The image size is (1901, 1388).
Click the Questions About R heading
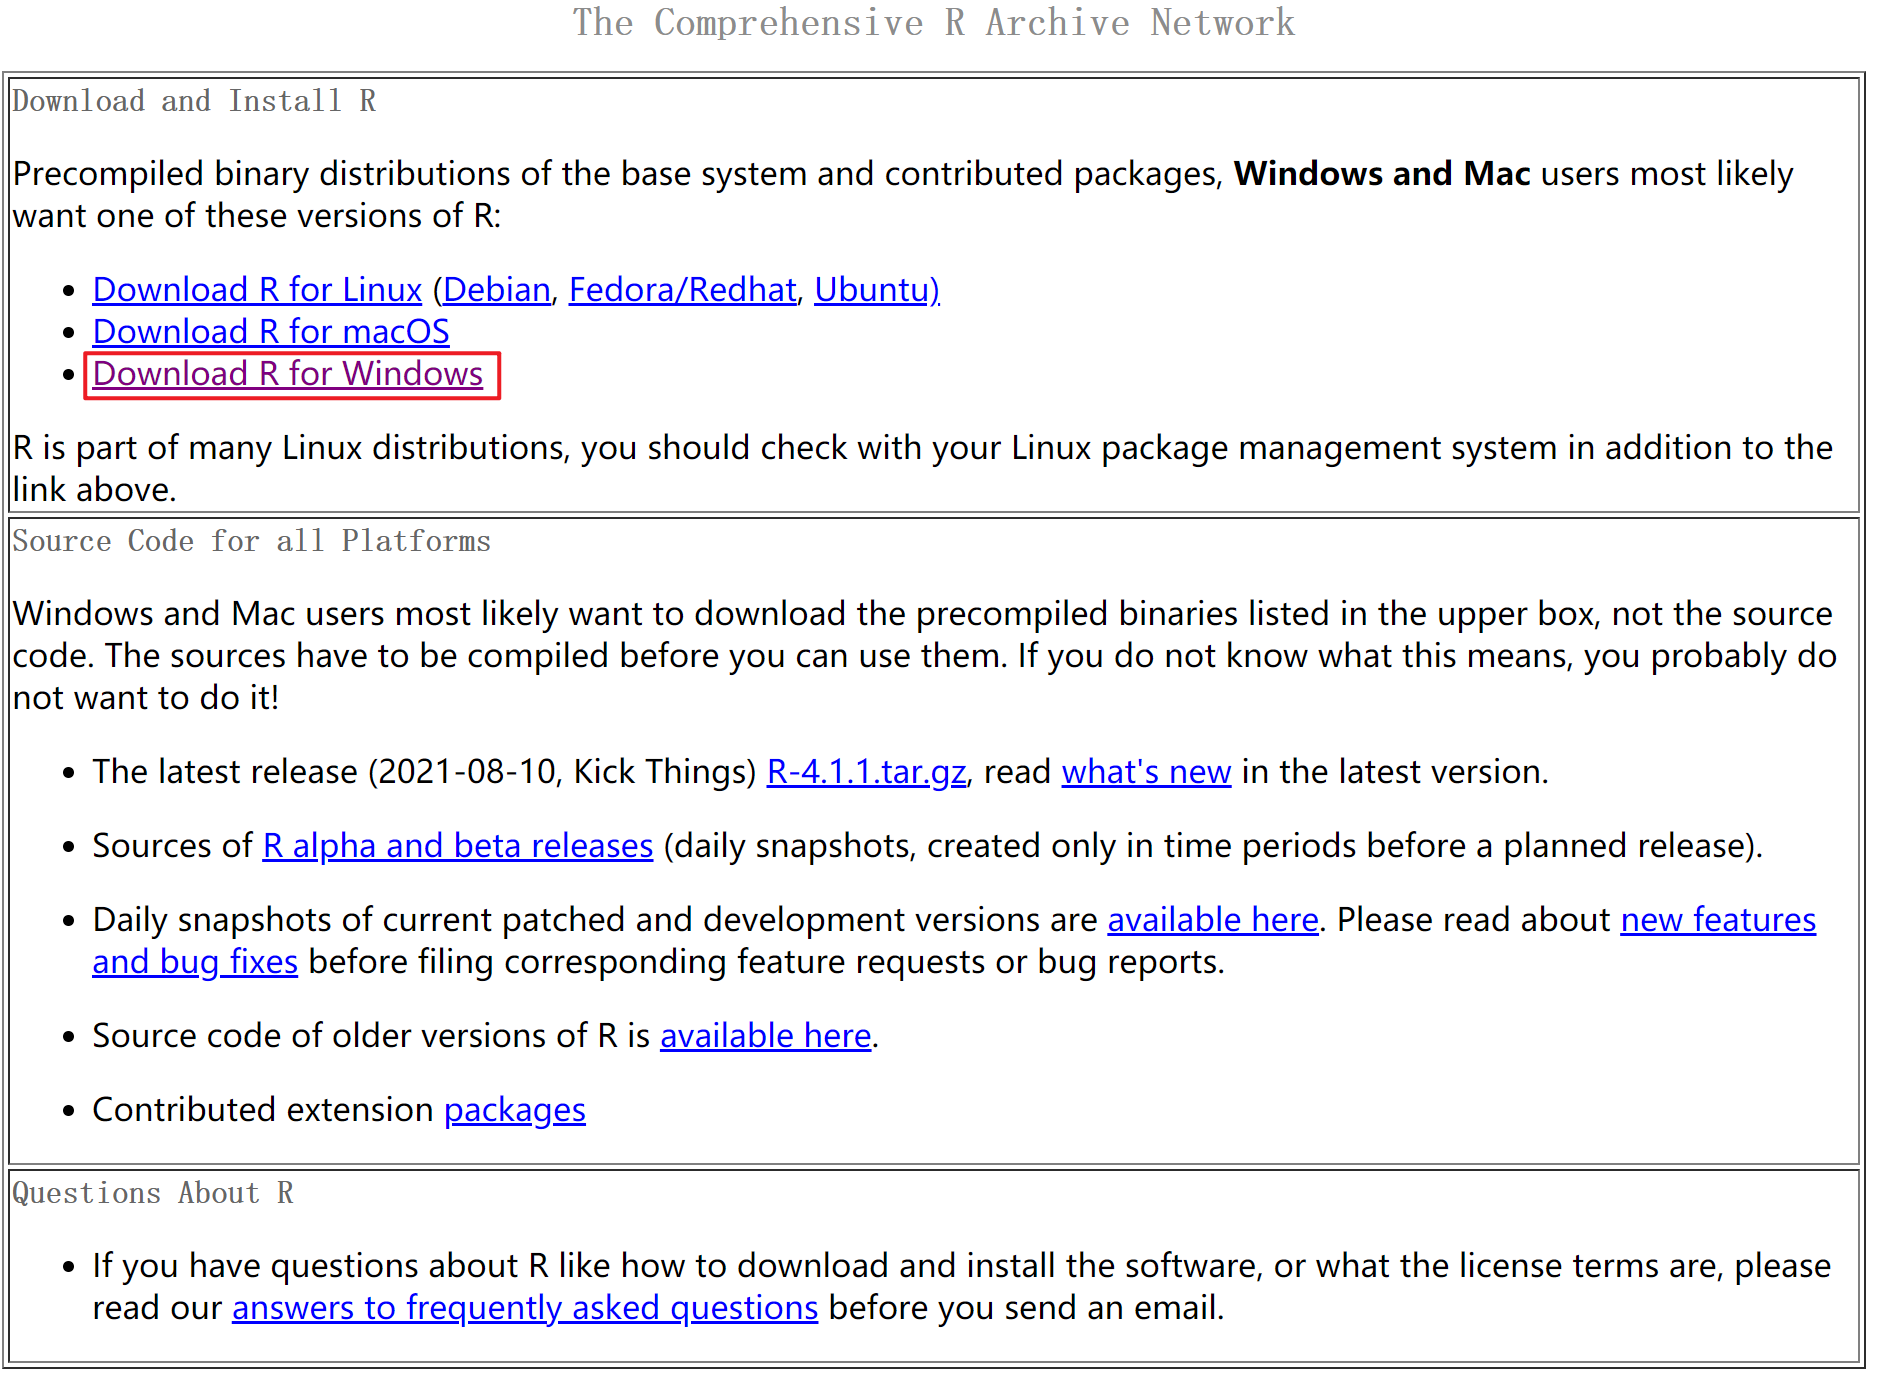point(153,1194)
